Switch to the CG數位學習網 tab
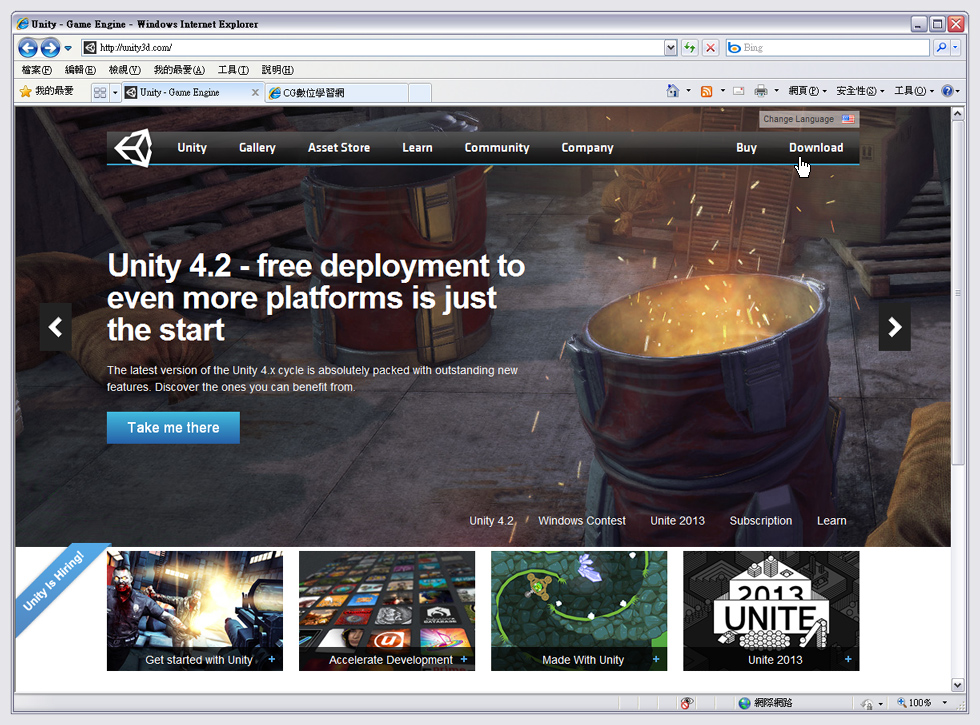The image size is (980, 725). (x=336, y=92)
